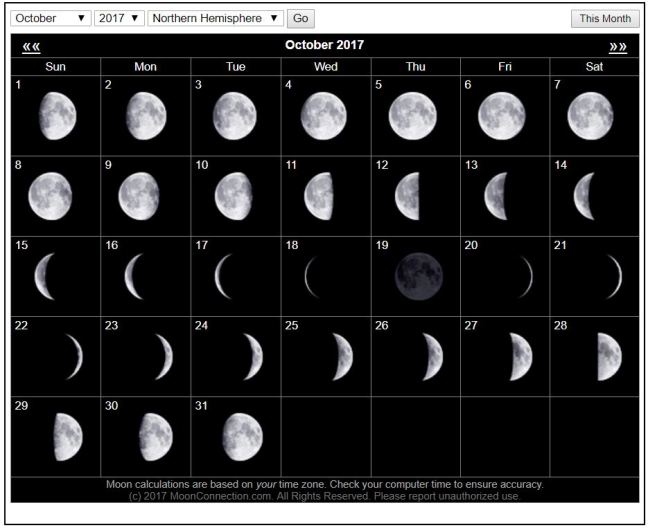
Task: Go to next month with right double arrows
Action: (618, 47)
